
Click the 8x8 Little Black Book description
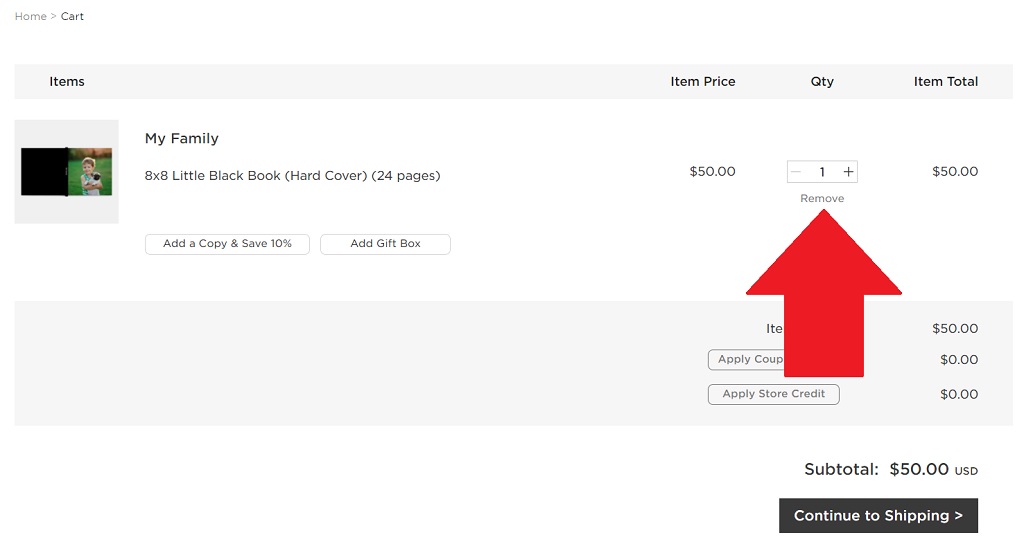point(292,176)
